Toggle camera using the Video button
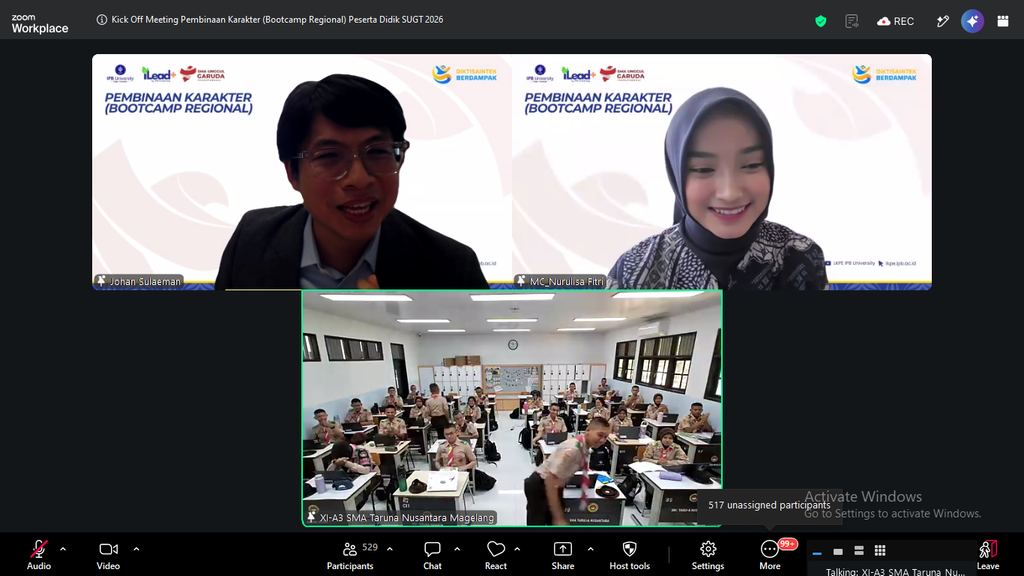The height and width of the screenshot is (576, 1024). 108,555
